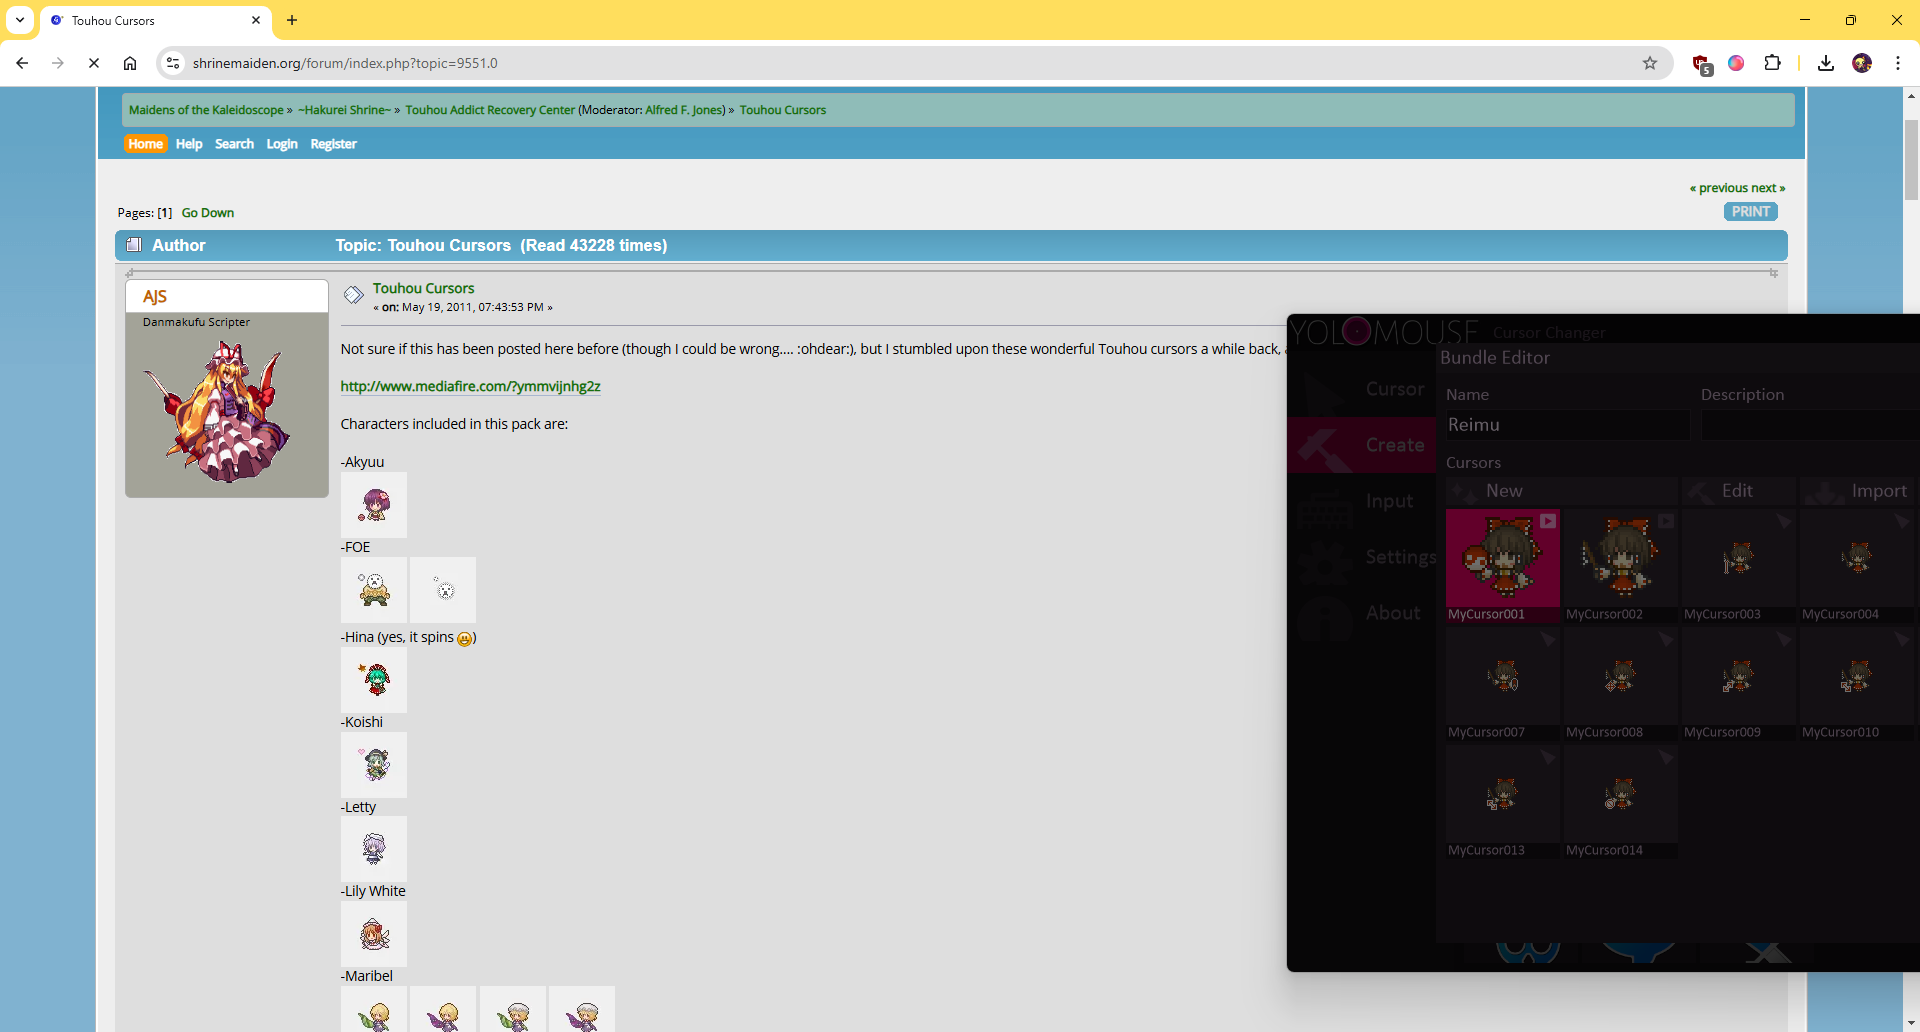The width and height of the screenshot is (1920, 1032).
Task: Switch to Create tab in YoloMouse
Action: click(x=1363, y=445)
